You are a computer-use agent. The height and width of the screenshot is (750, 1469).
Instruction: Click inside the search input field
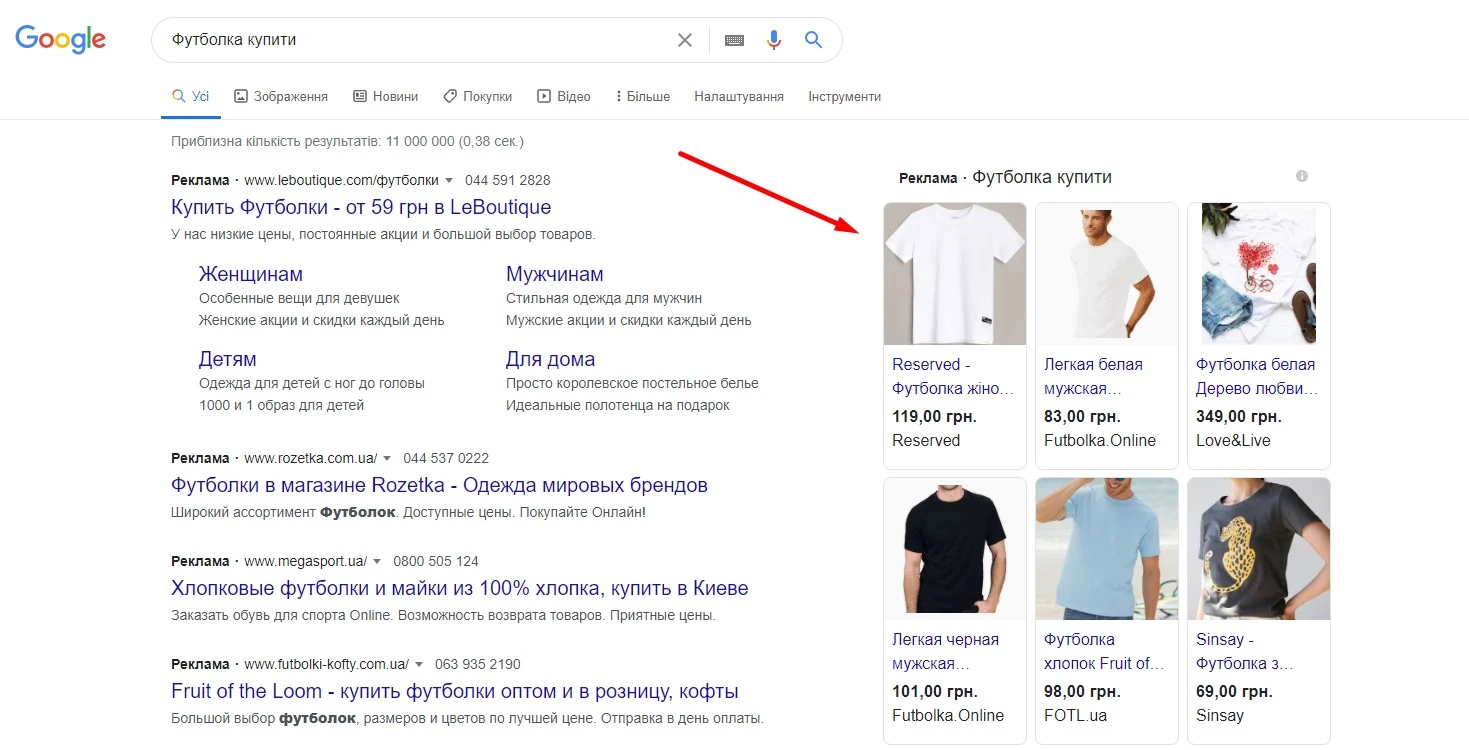coord(400,39)
